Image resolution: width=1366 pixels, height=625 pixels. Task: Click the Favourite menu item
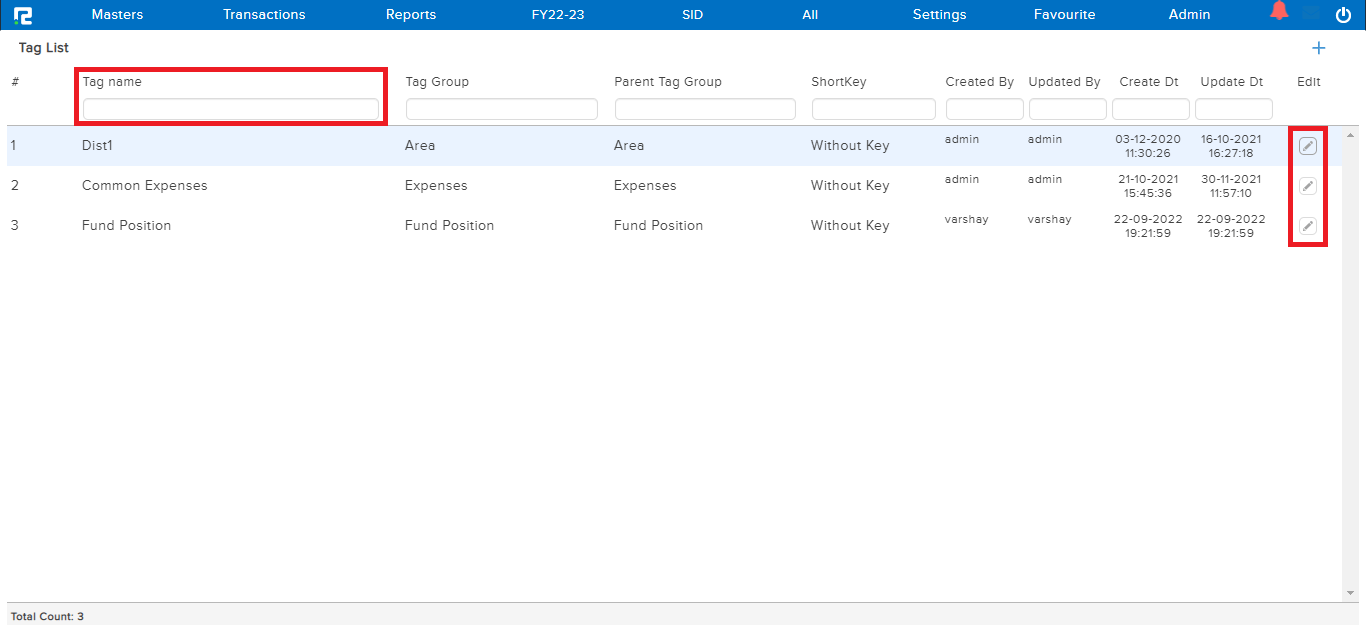[x=1064, y=15]
